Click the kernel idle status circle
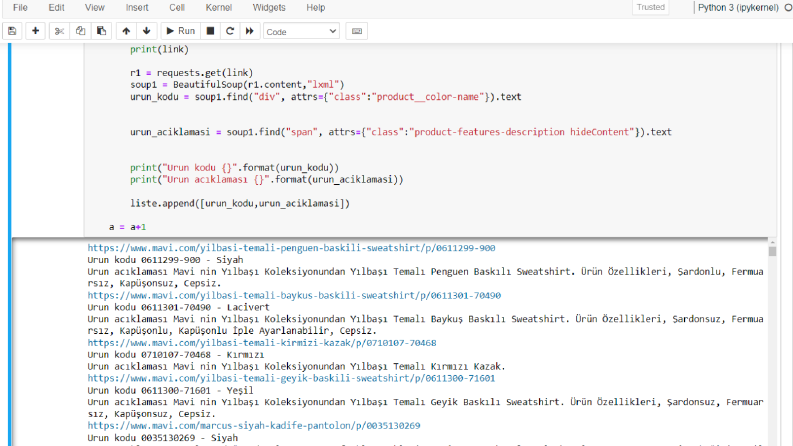This screenshot has height=446, width=793. click(787, 8)
